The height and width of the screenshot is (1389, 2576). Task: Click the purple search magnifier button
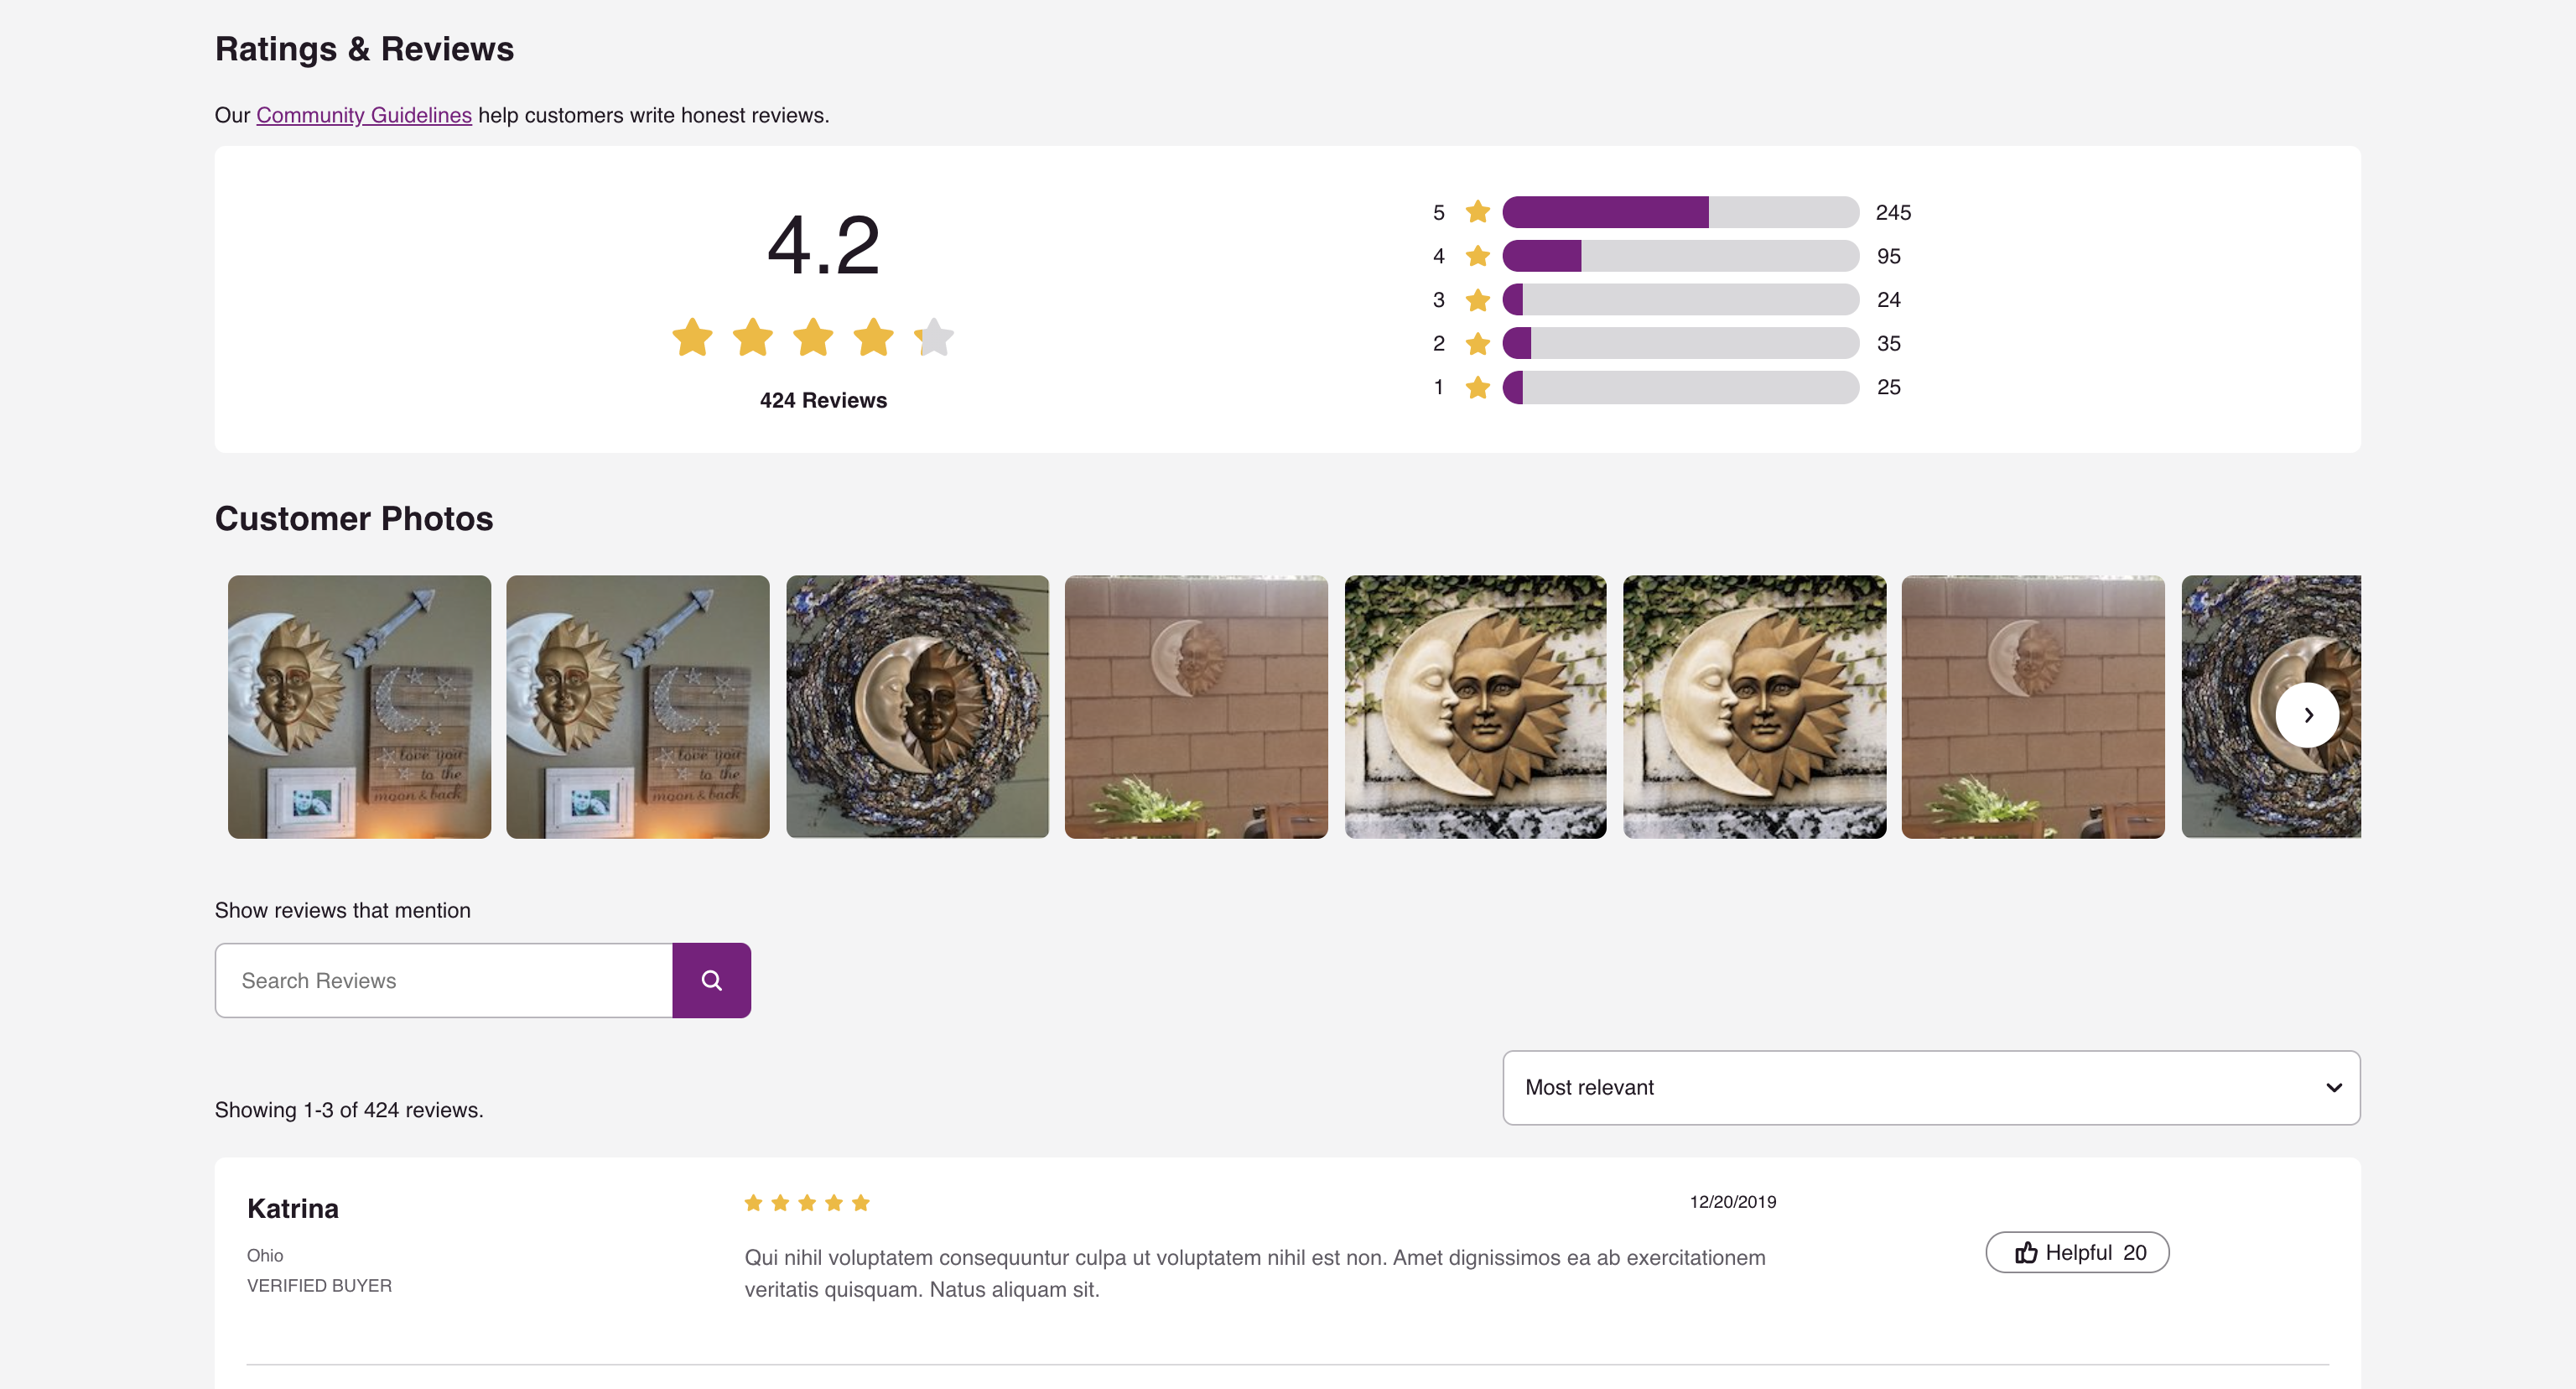tap(711, 980)
